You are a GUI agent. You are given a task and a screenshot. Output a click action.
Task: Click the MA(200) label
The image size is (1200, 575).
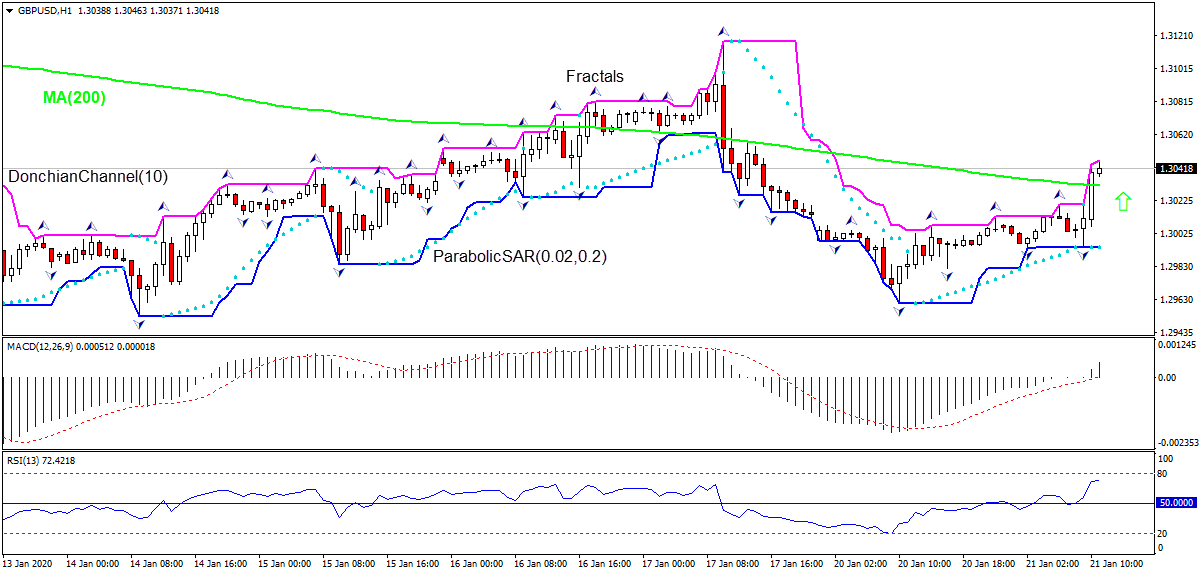(x=74, y=98)
